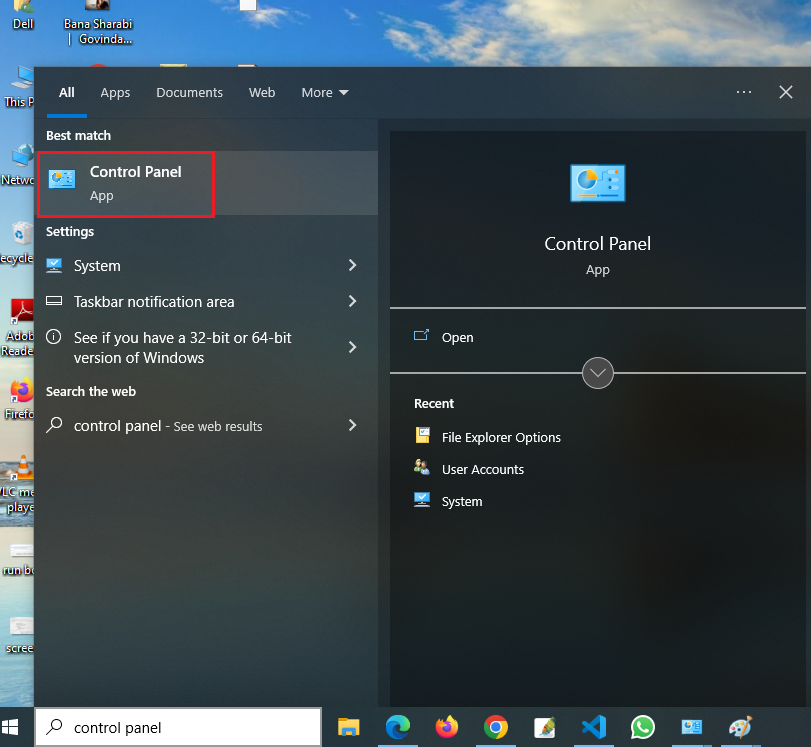Open recent System item in preview pane

448,501
